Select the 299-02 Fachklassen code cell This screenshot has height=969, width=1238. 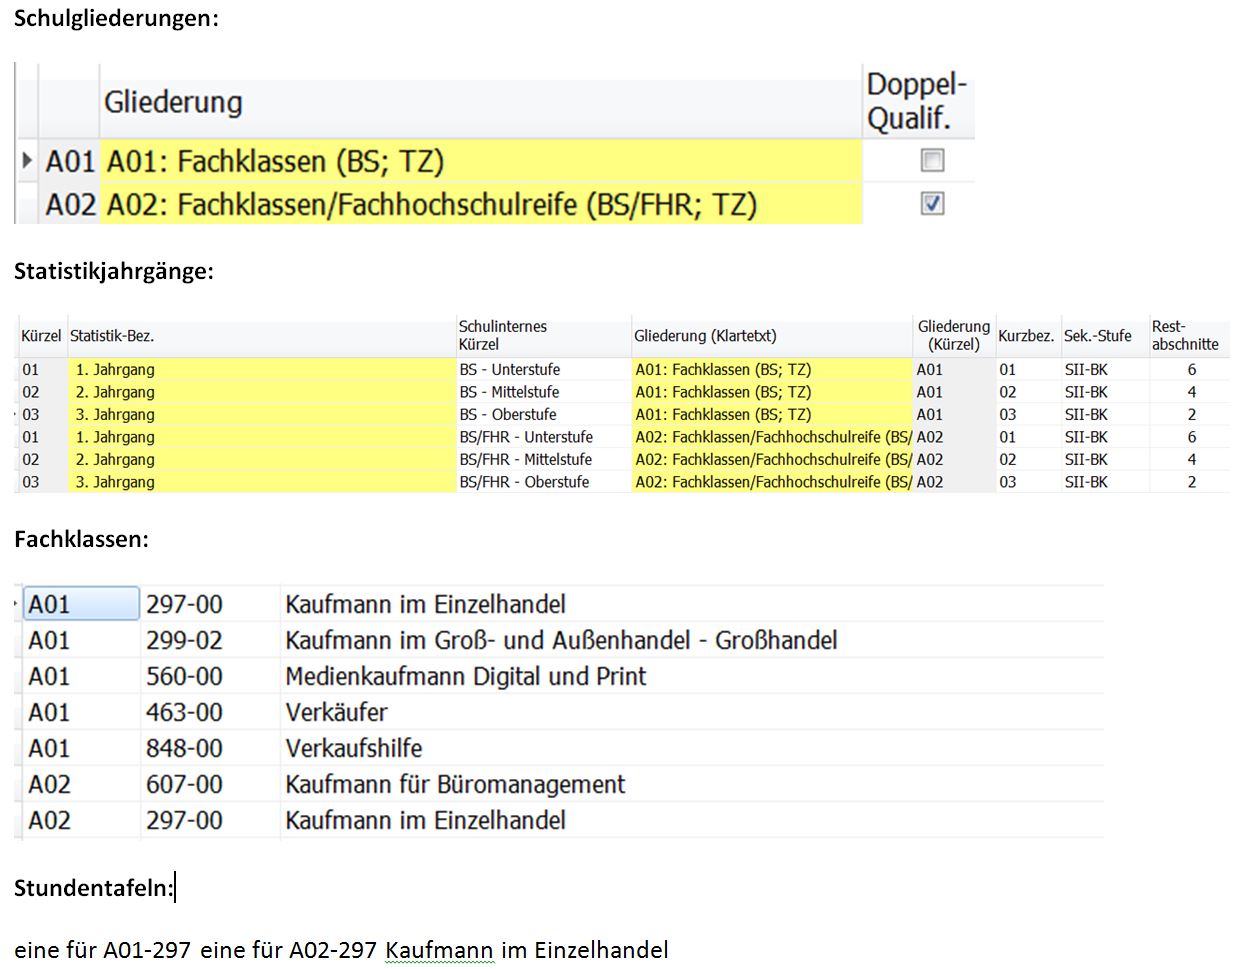[x=210, y=640]
